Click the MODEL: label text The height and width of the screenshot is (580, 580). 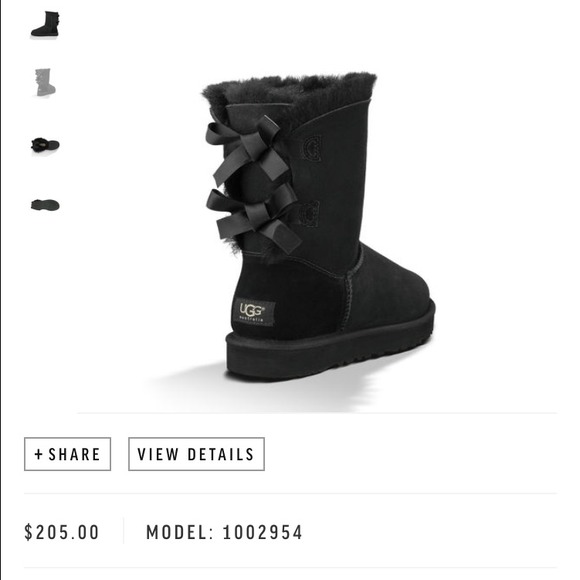click(x=180, y=532)
